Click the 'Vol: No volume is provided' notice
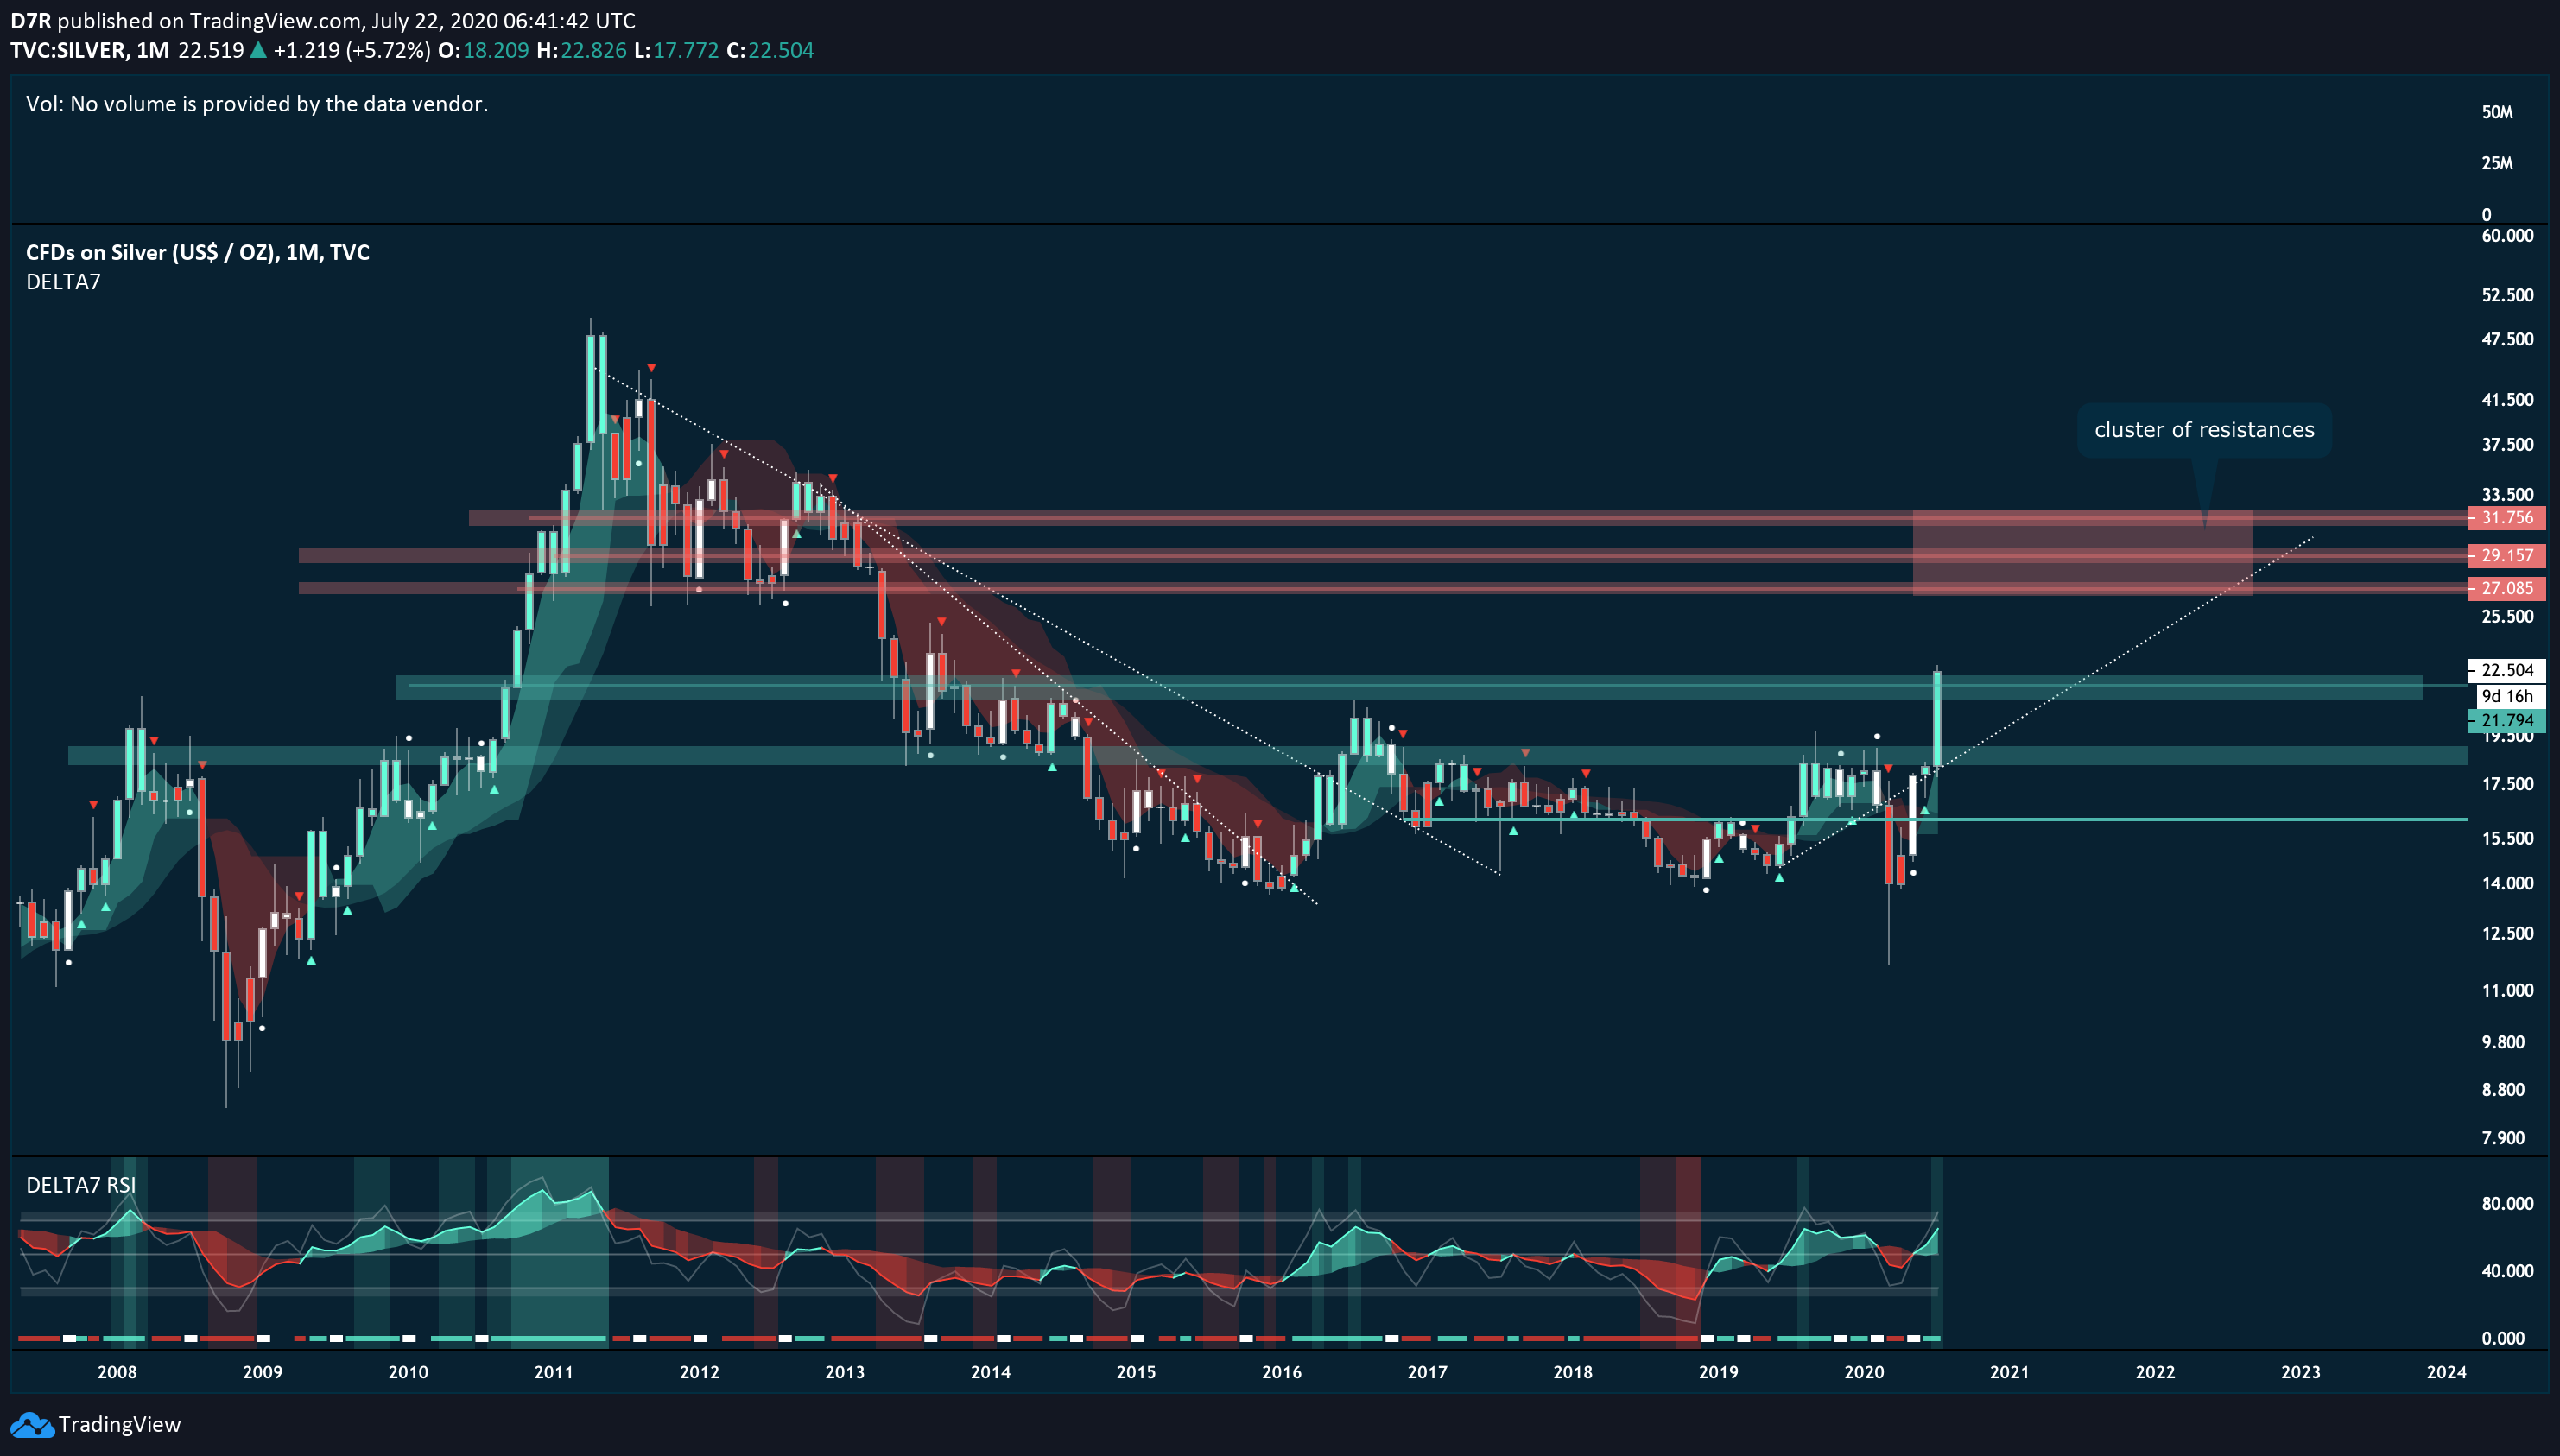 click(x=257, y=104)
